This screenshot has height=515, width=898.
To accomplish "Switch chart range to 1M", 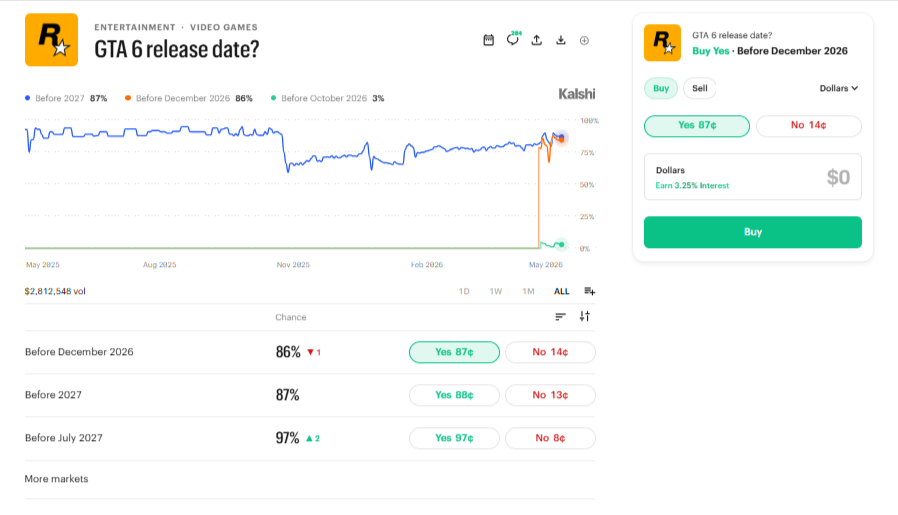I will pos(528,291).
